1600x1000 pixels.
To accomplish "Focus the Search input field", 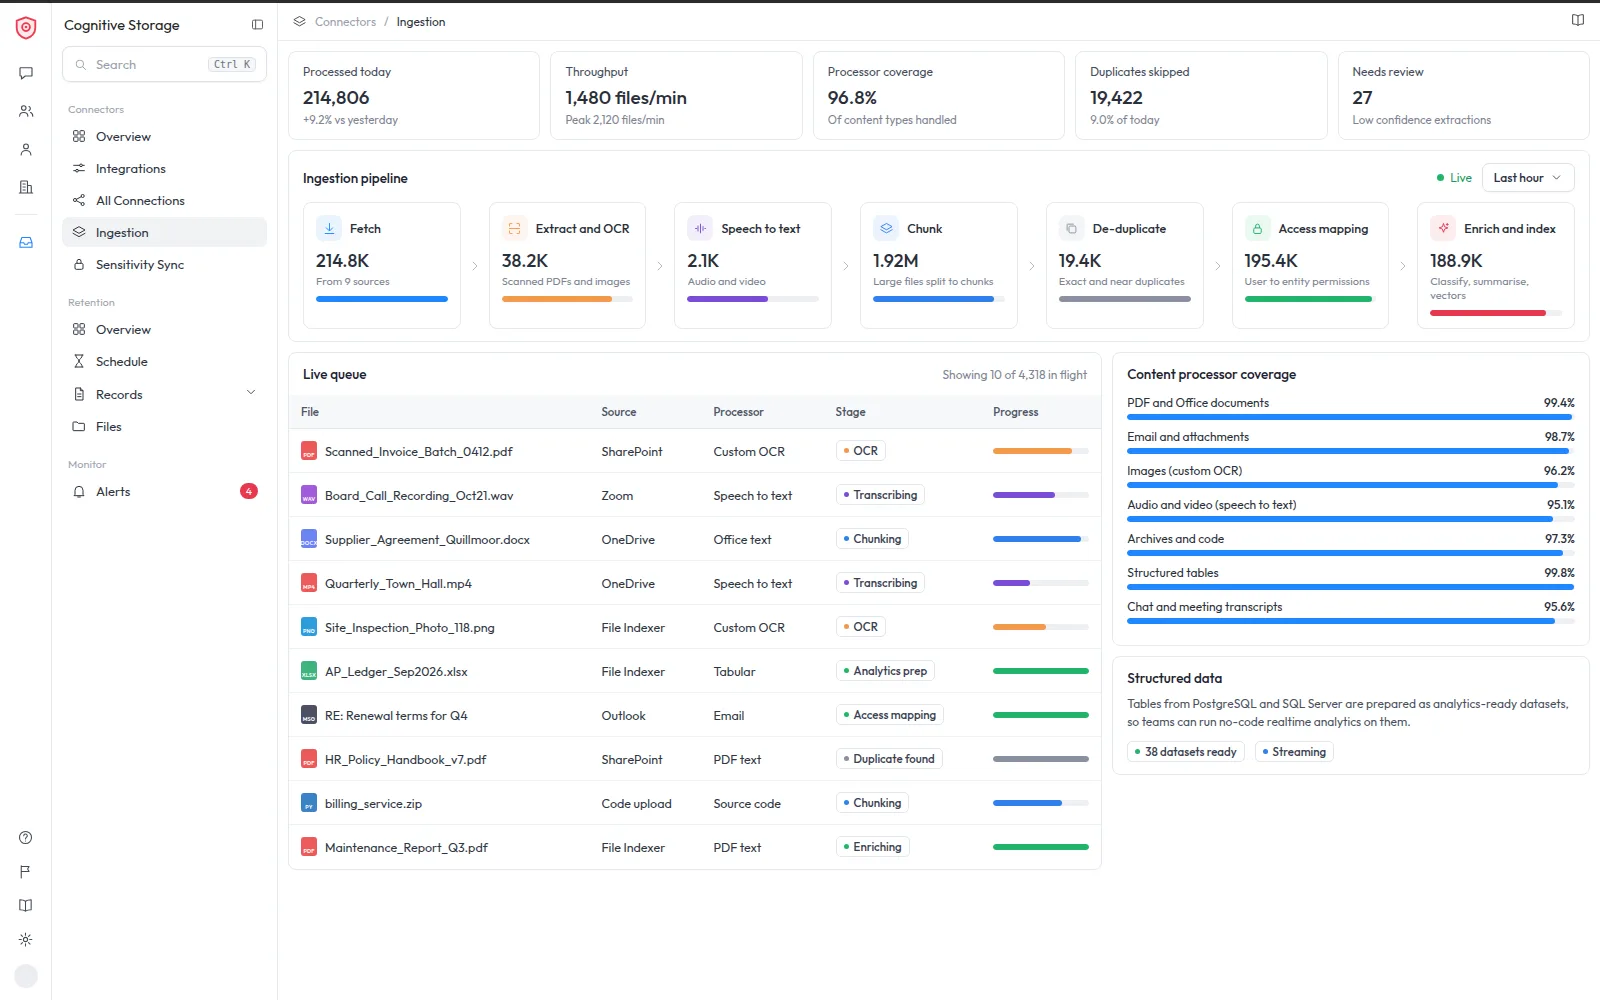I will [x=164, y=64].
